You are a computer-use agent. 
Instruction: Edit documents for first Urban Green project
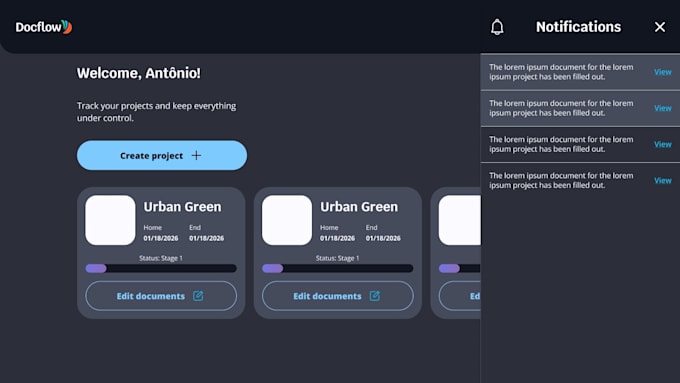click(161, 296)
